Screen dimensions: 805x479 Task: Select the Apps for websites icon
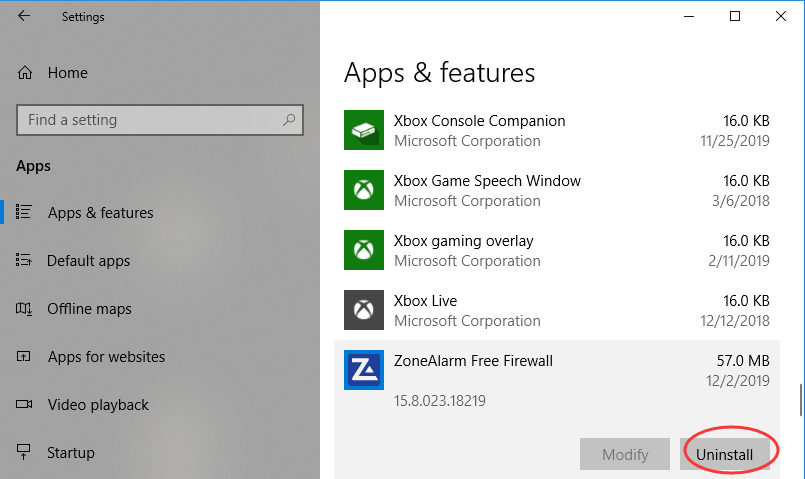pyautogui.click(x=24, y=356)
